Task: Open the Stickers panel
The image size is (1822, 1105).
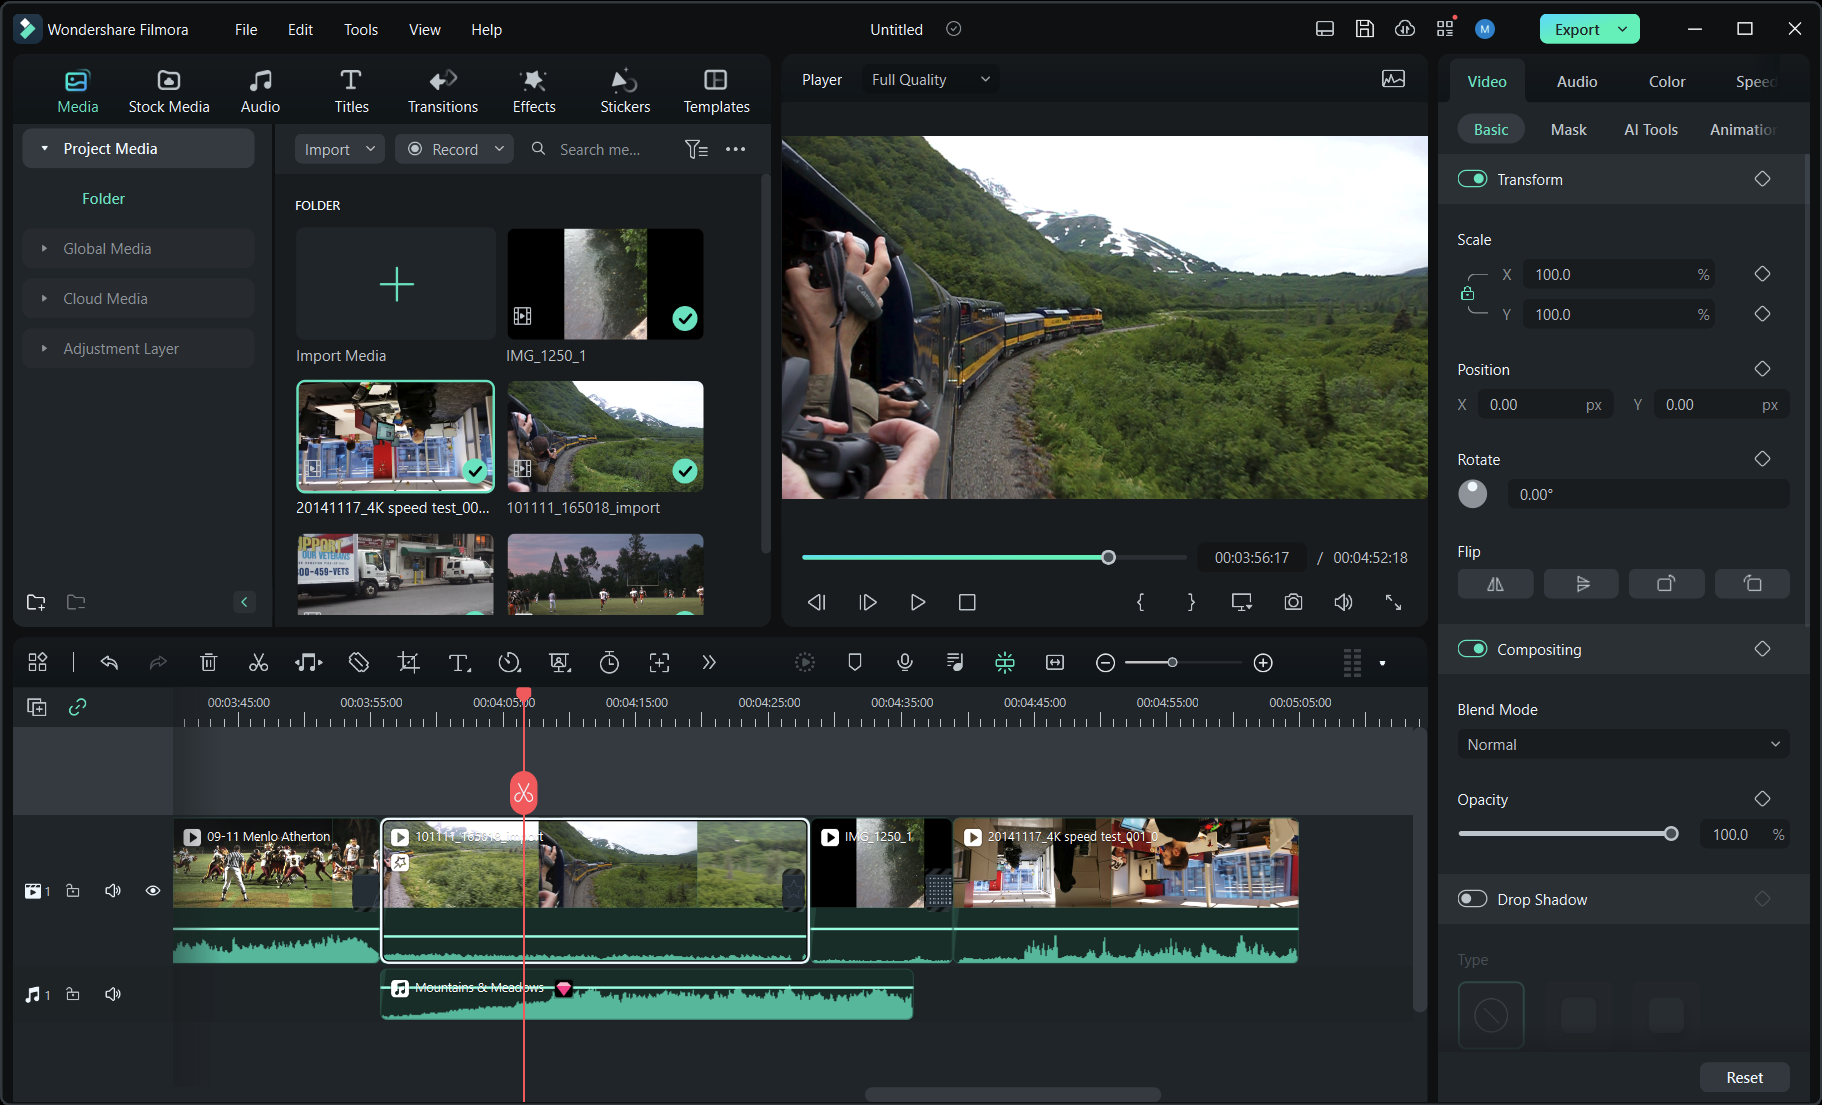Action: (x=624, y=90)
